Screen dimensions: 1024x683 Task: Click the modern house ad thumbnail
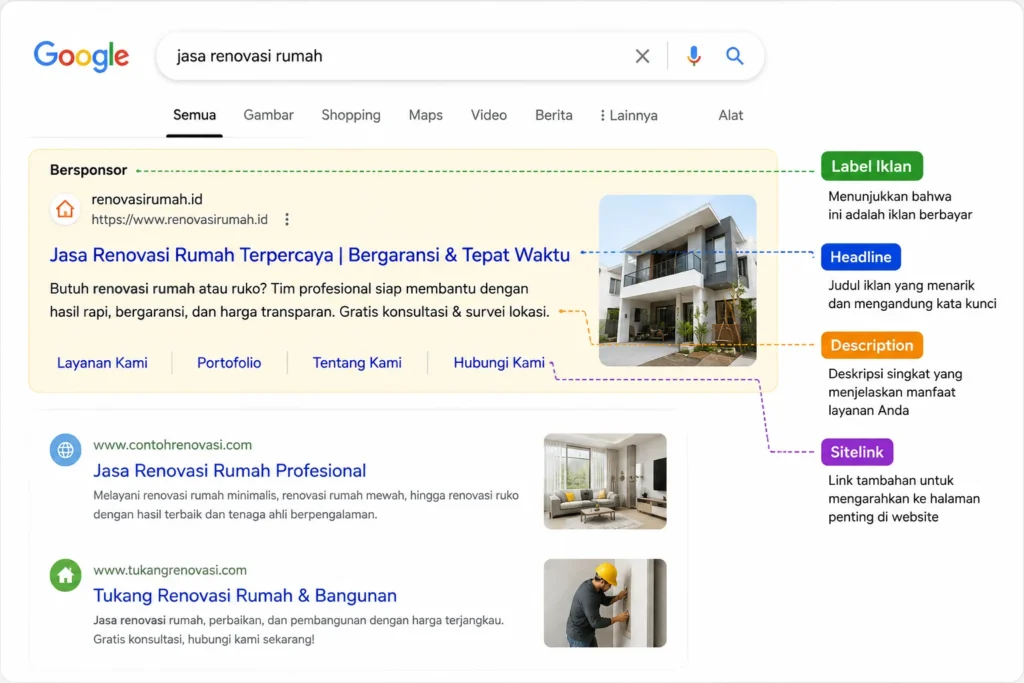tap(677, 280)
